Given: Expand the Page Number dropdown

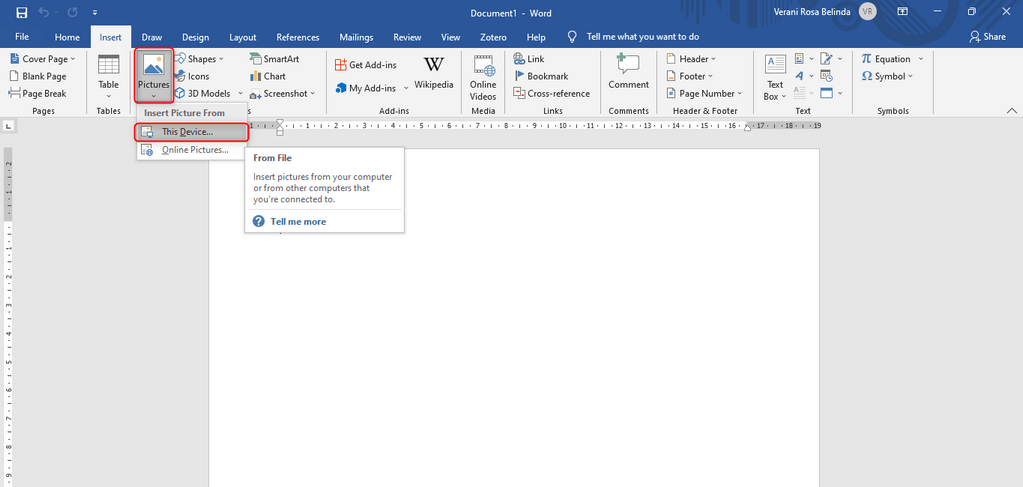Looking at the screenshot, I should (704, 93).
